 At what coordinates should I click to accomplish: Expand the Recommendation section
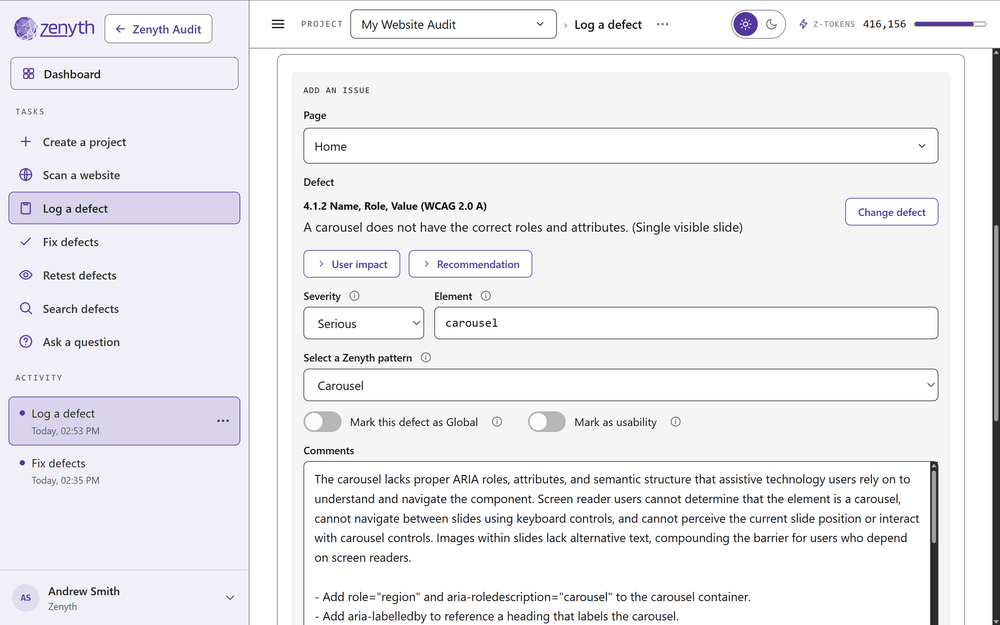click(x=470, y=264)
